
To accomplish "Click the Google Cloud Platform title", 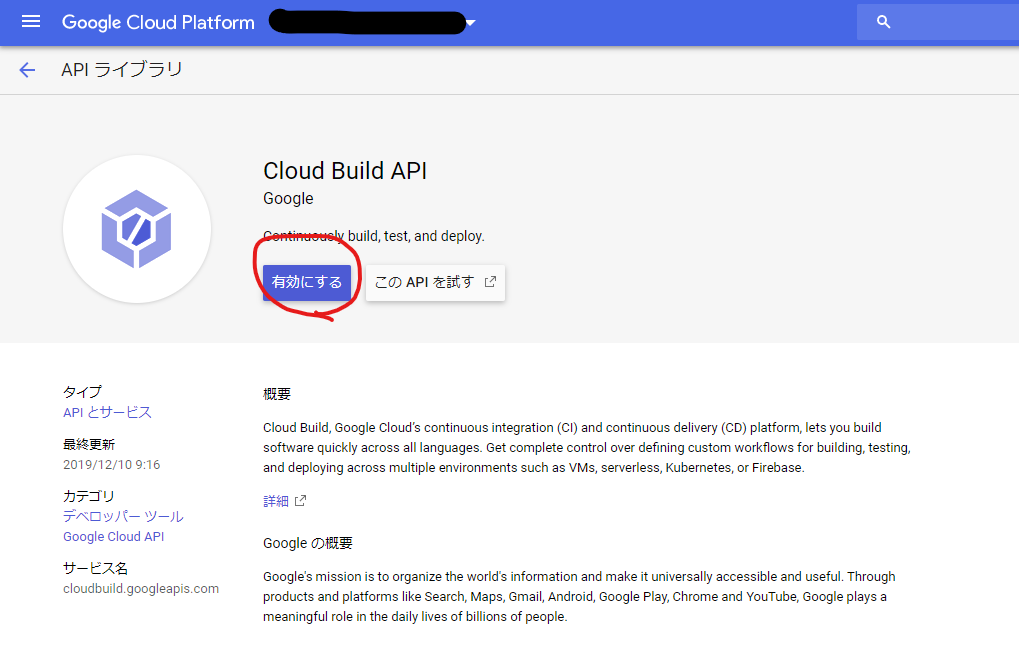I will pyautogui.click(x=158, y=22).
